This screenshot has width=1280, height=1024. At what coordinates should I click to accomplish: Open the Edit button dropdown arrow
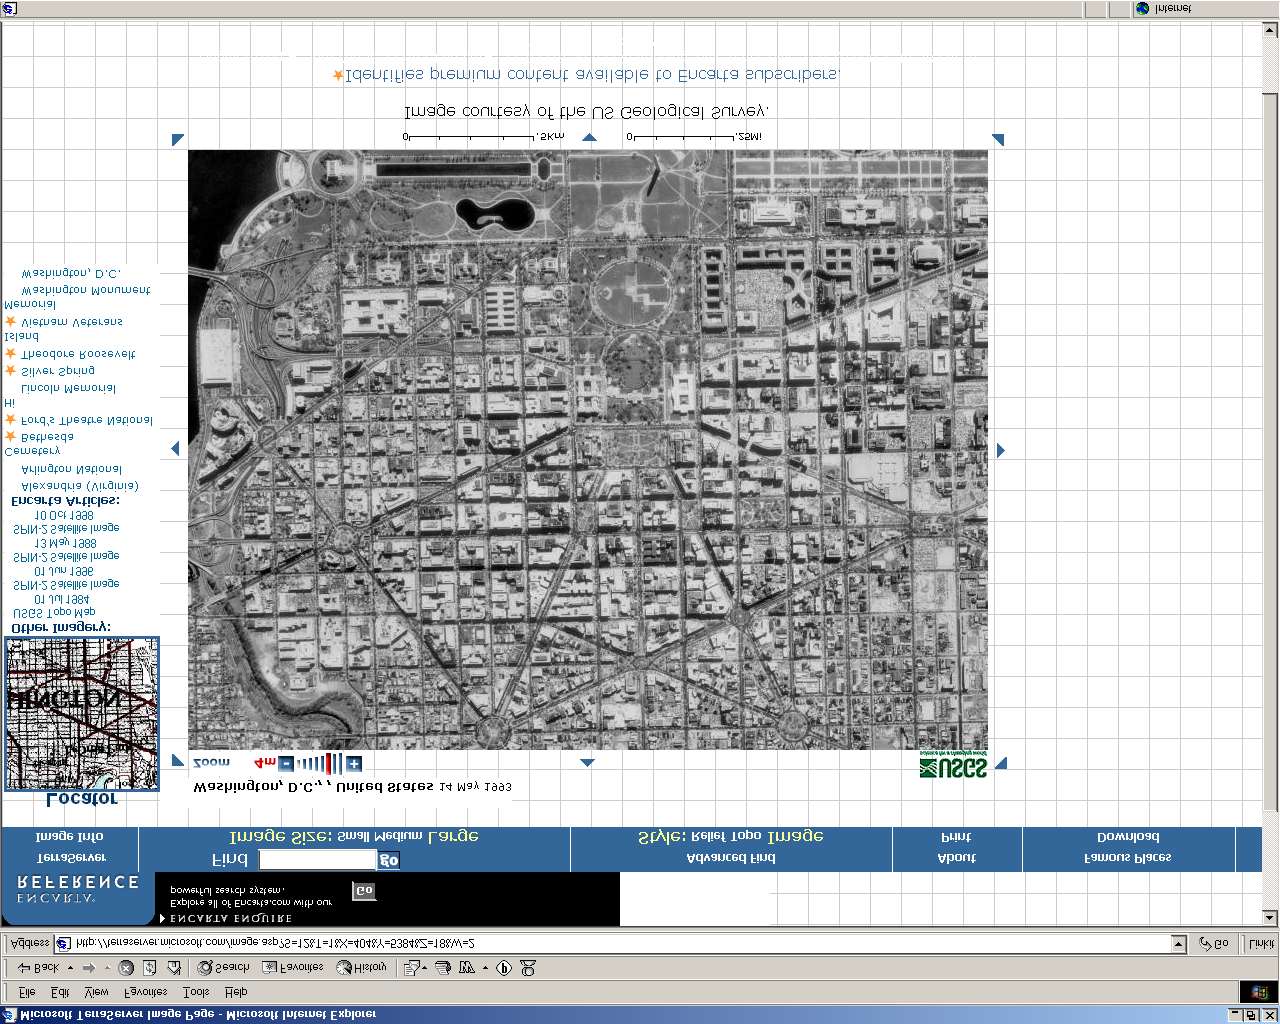tap(485, 968)
